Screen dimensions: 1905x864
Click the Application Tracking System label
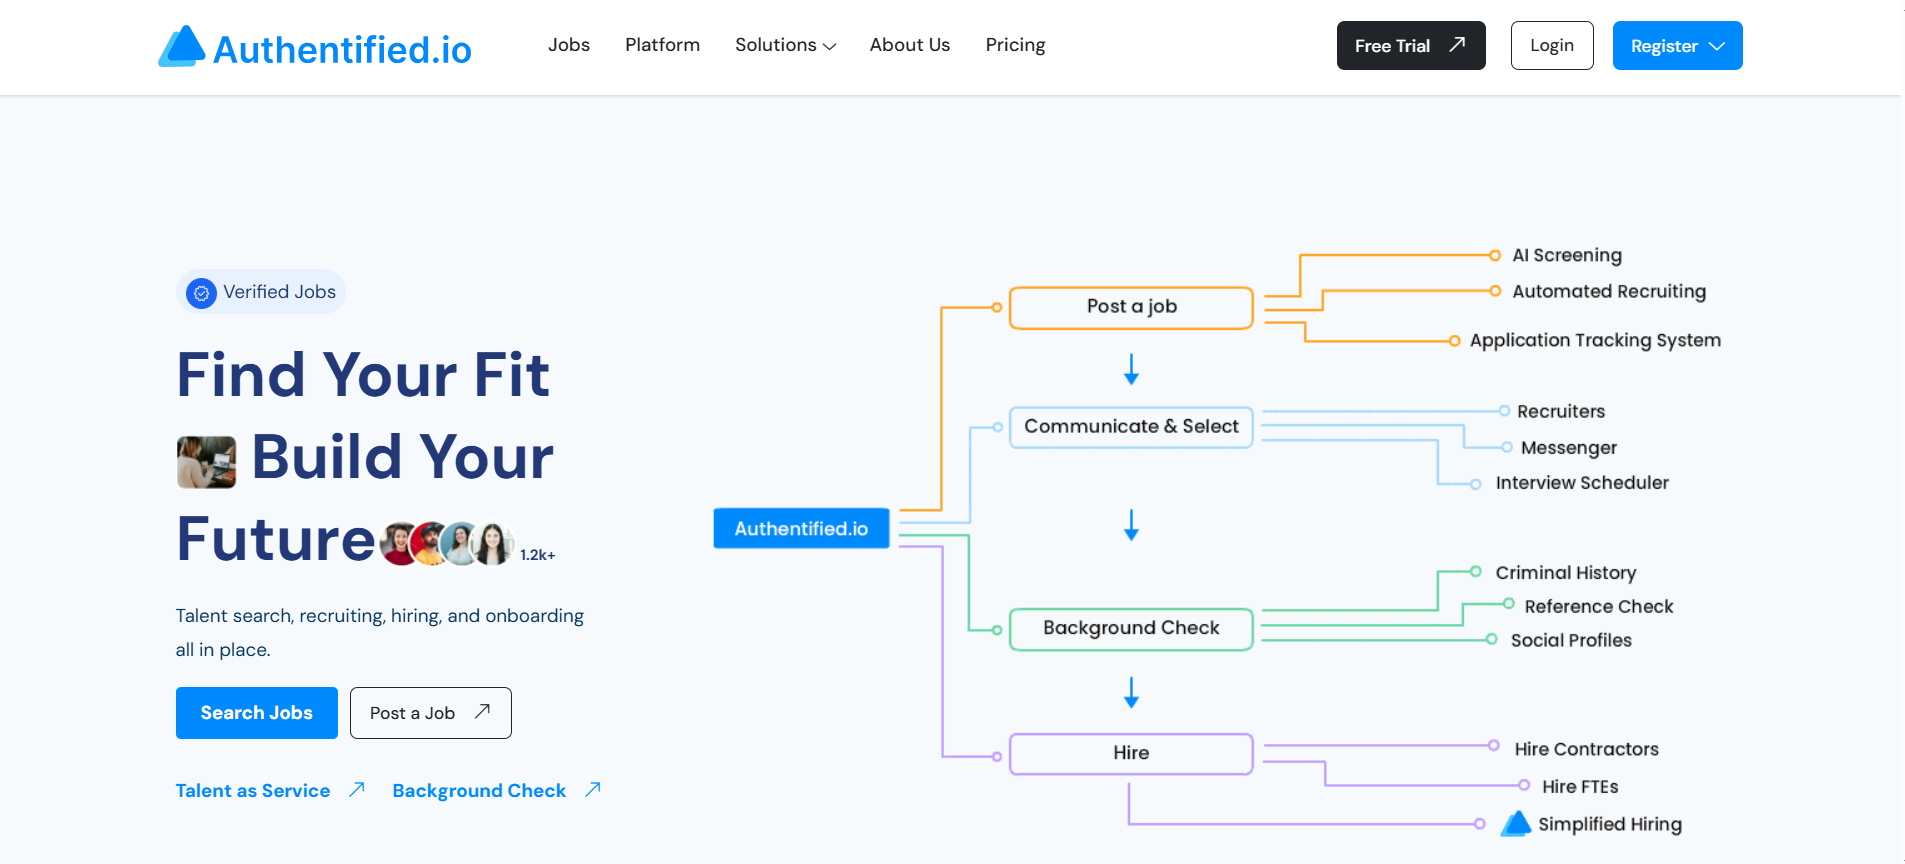[x=1595, y=340]
